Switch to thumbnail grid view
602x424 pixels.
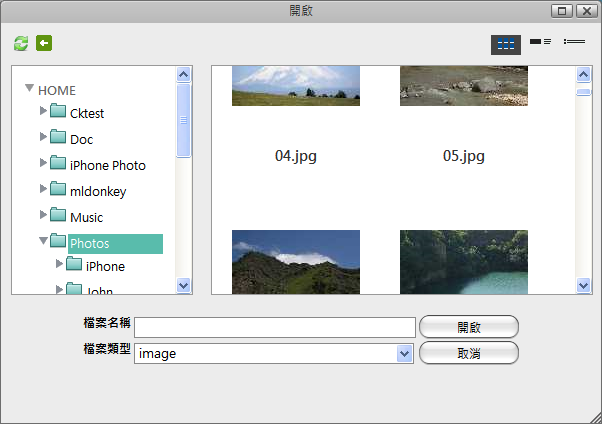(x=506, y=44)
